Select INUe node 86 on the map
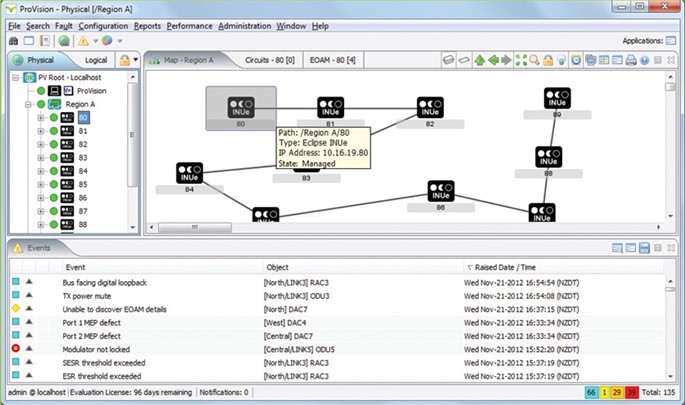This screenshot has height=405, width=685. [440, 191]
